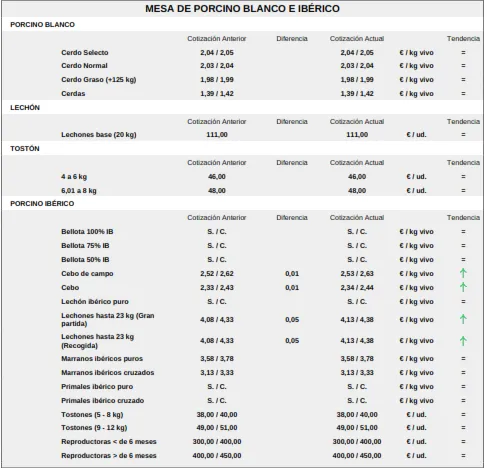Click the green up arrow for Cebo de campo
The width and height of the screenshot is (487, 468).
(463, 273)
